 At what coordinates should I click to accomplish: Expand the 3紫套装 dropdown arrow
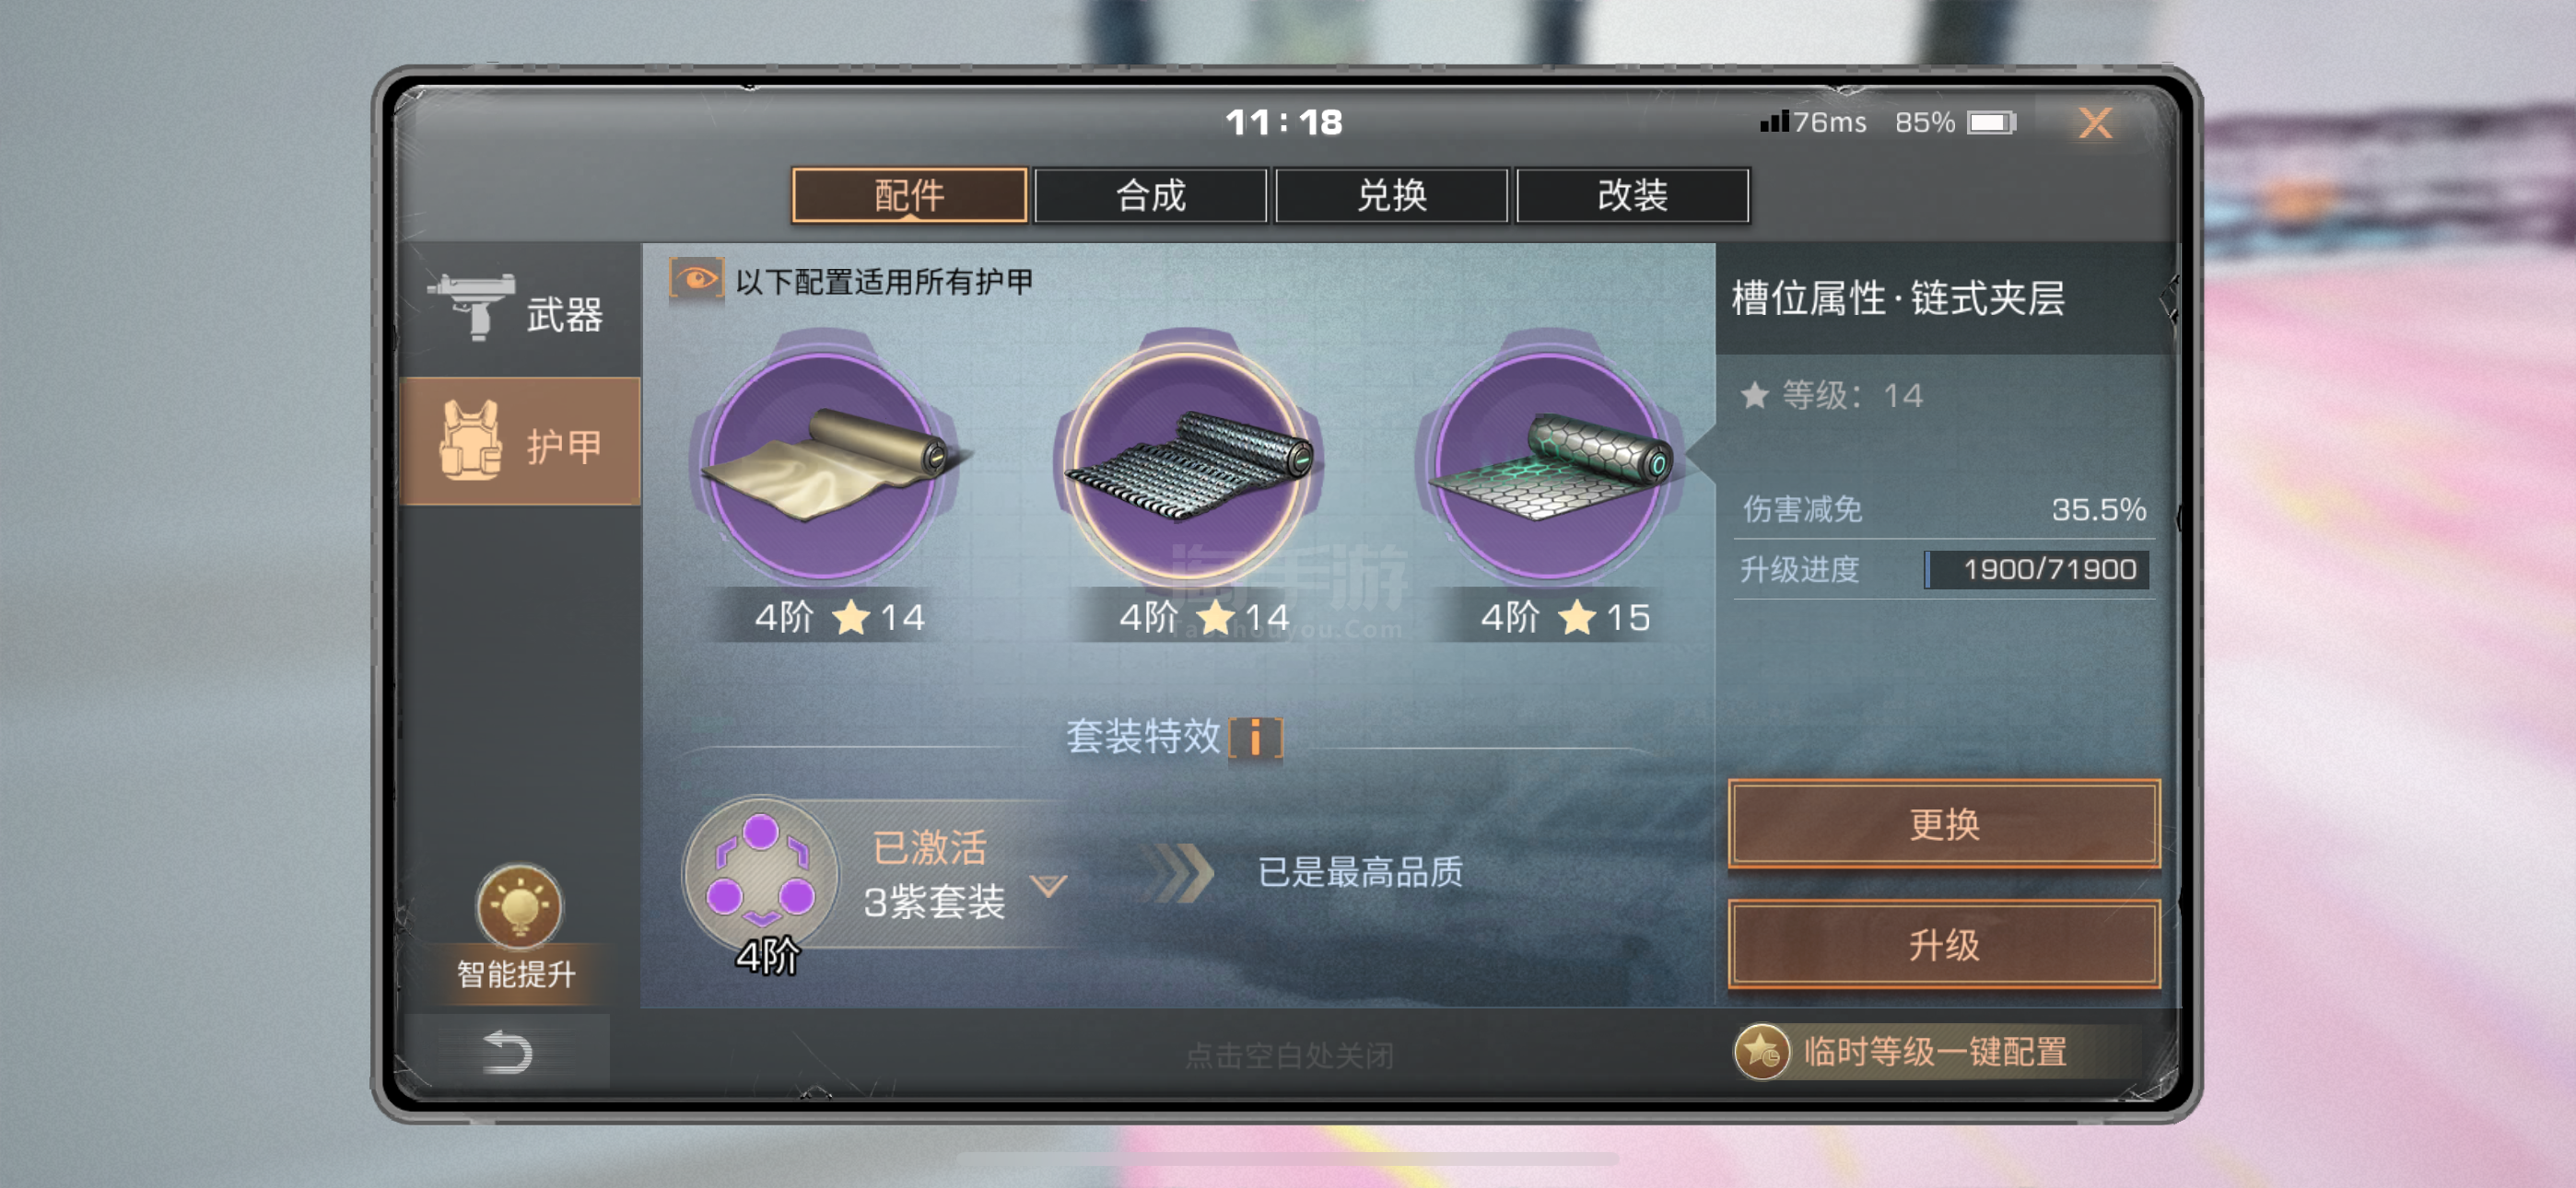(x=1048, y=885)
